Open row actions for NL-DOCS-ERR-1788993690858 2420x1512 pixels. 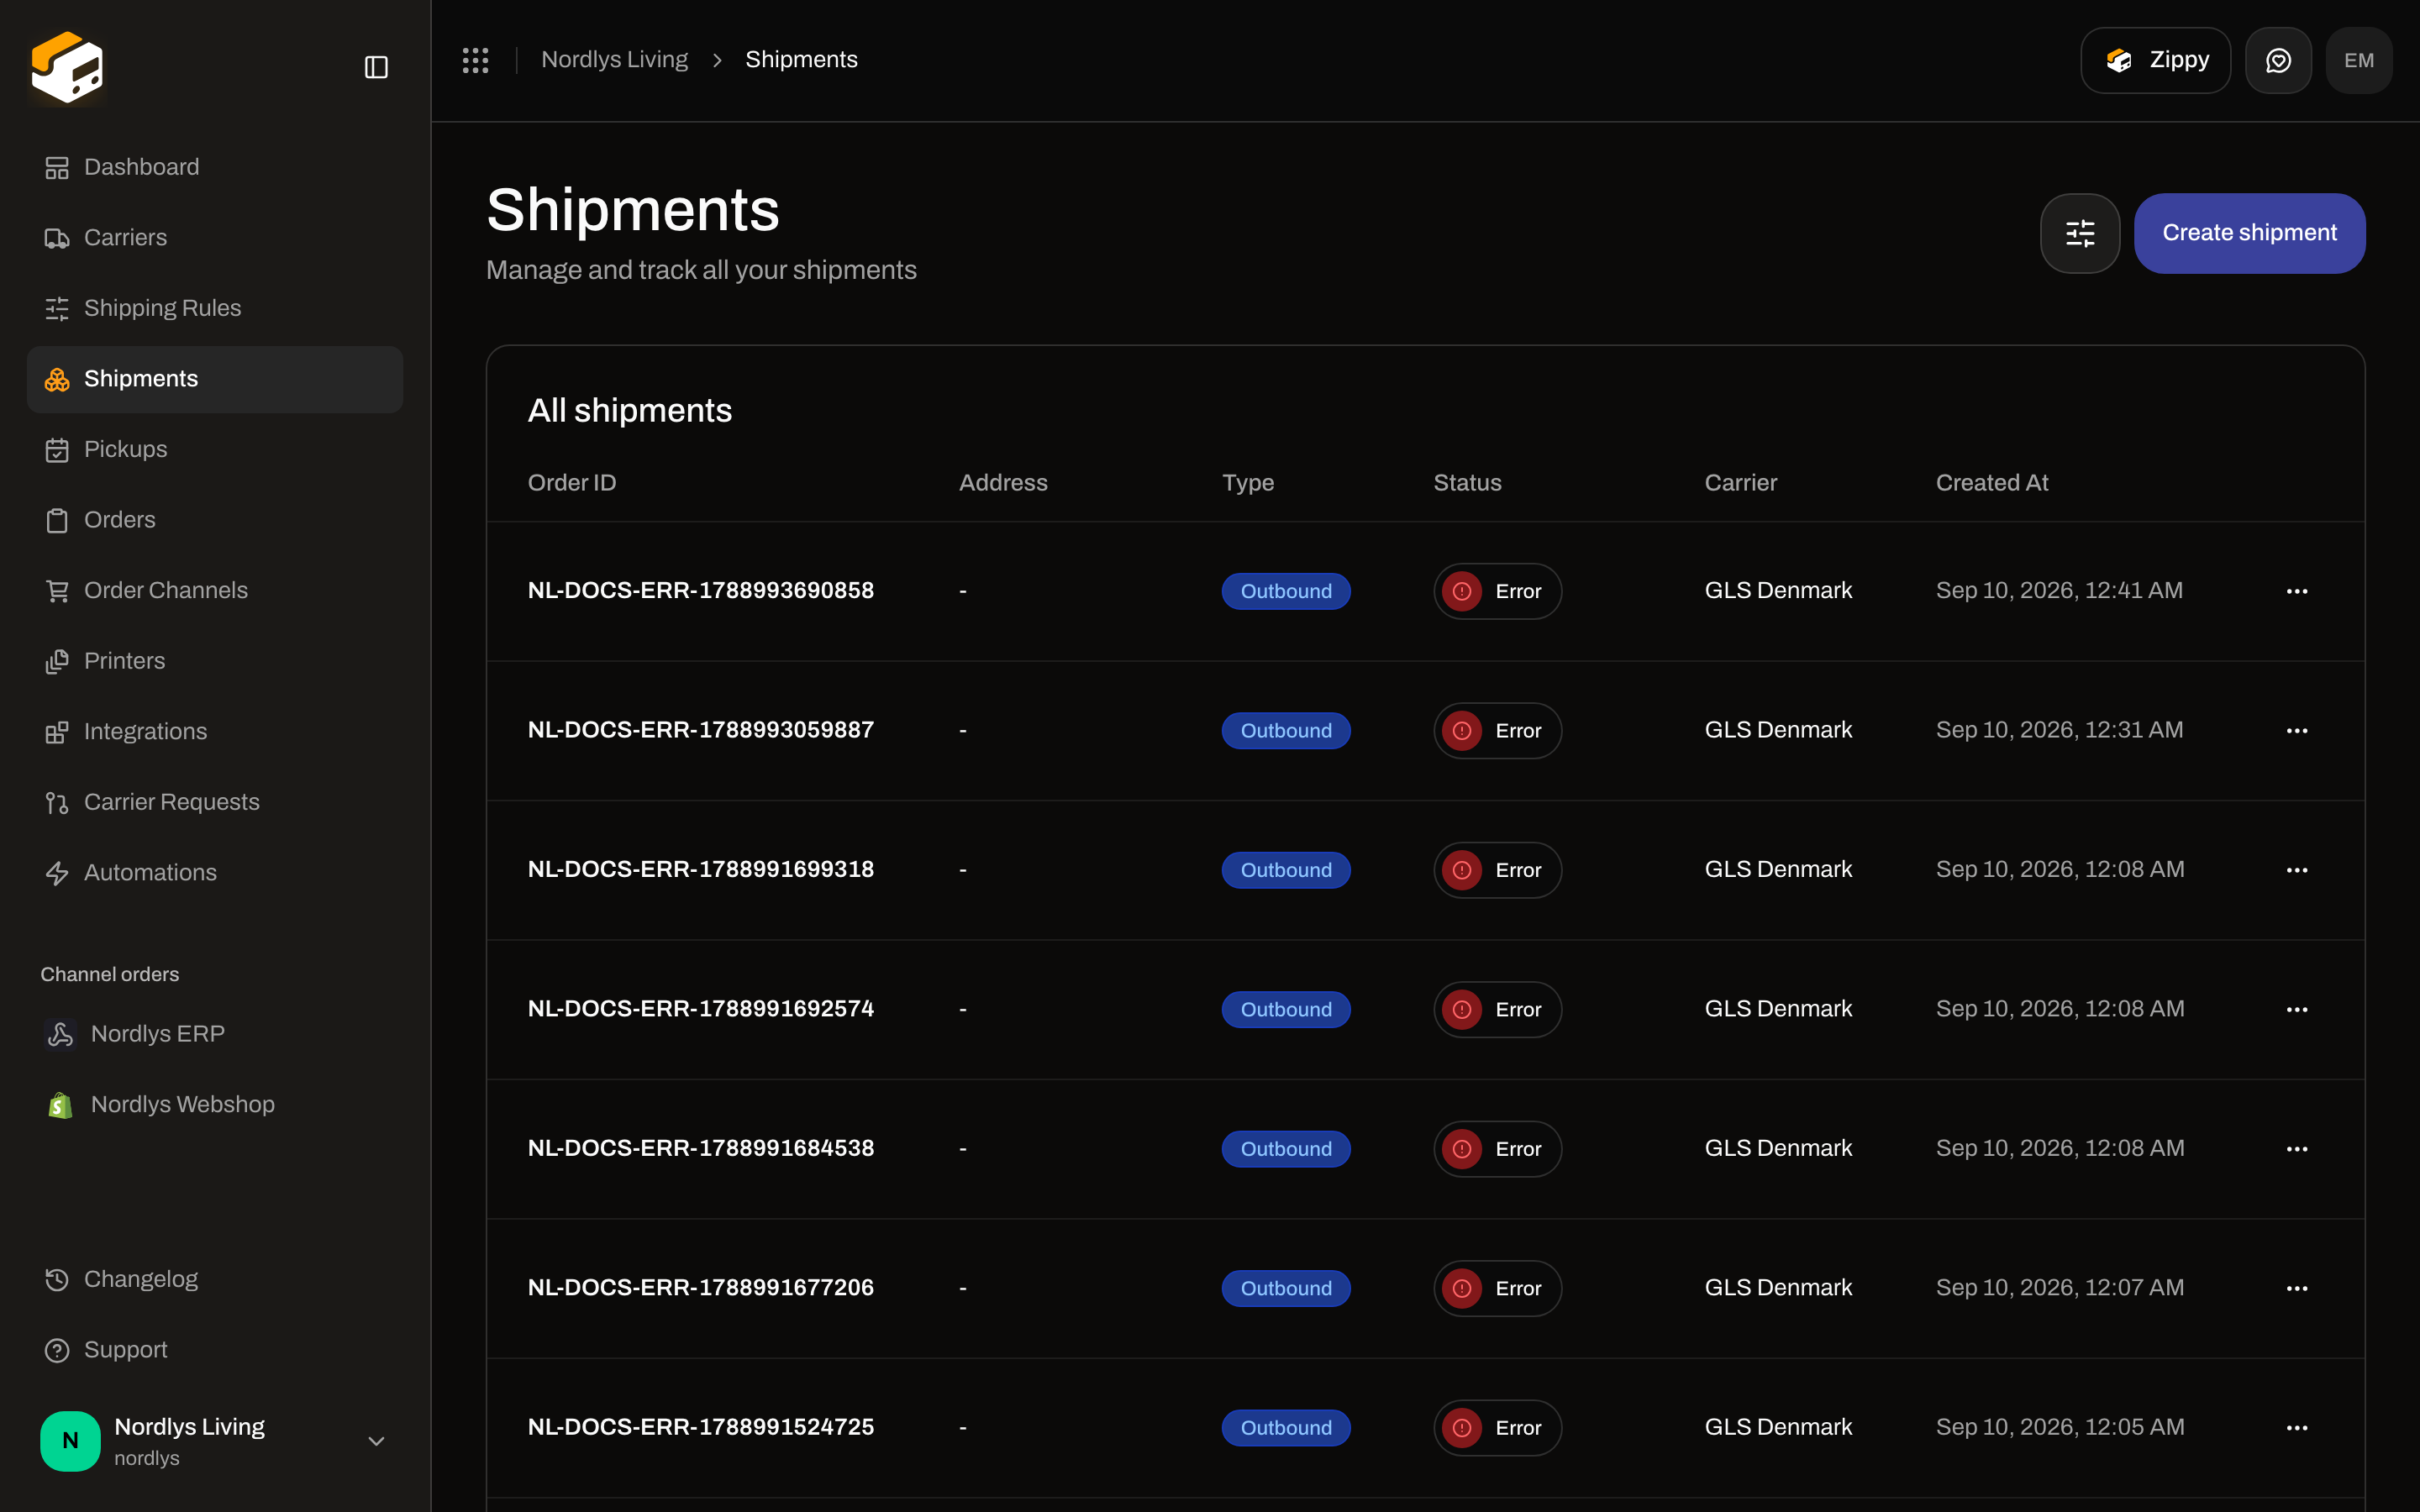coord(2296,591)
